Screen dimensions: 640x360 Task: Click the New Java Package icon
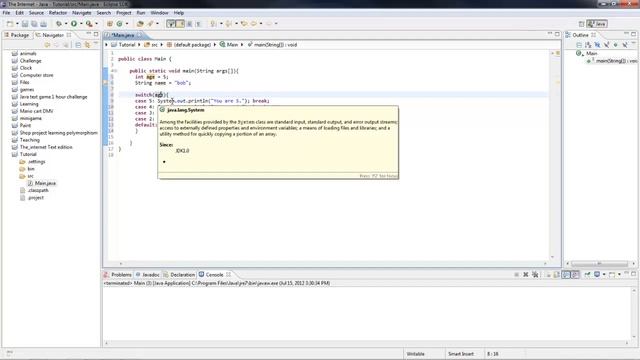click(110, 24)
